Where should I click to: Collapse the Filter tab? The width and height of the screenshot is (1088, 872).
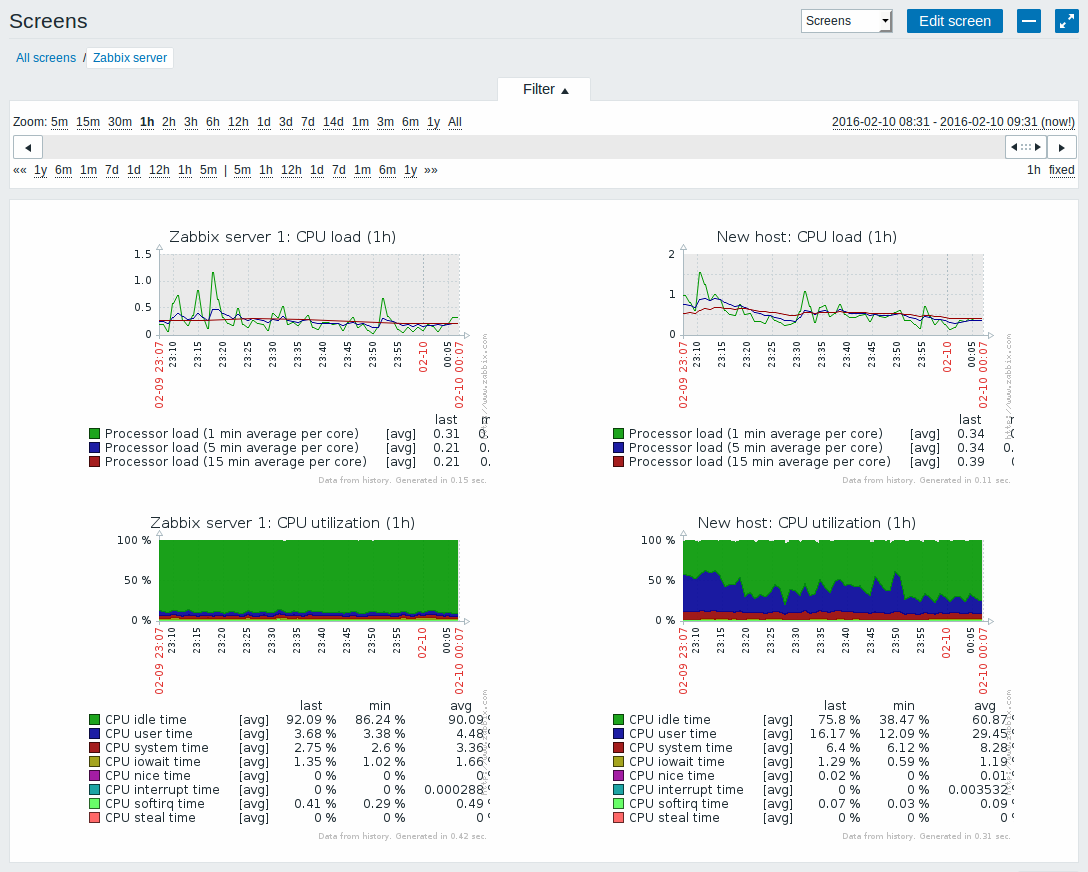[545, 89]
